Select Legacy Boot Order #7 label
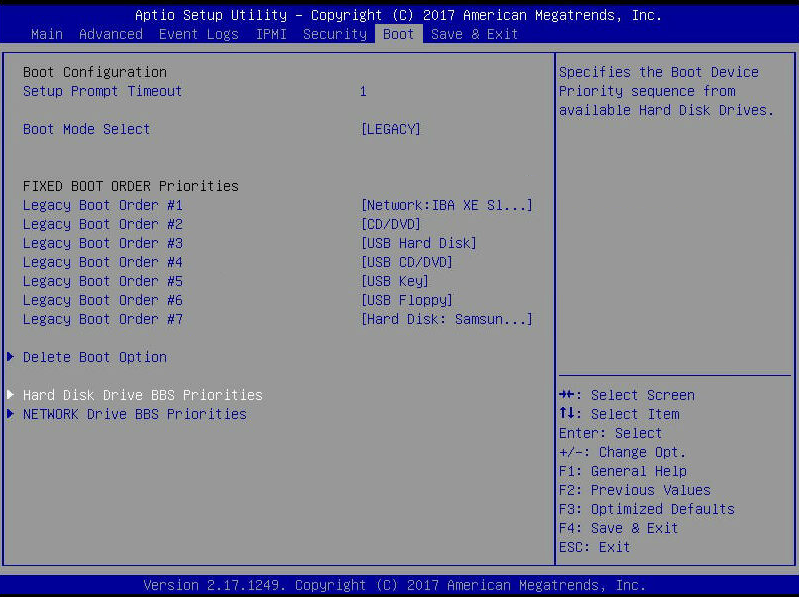Image resolution: width=799 pixels, height=597 pixels. click(x=103, y=319)
